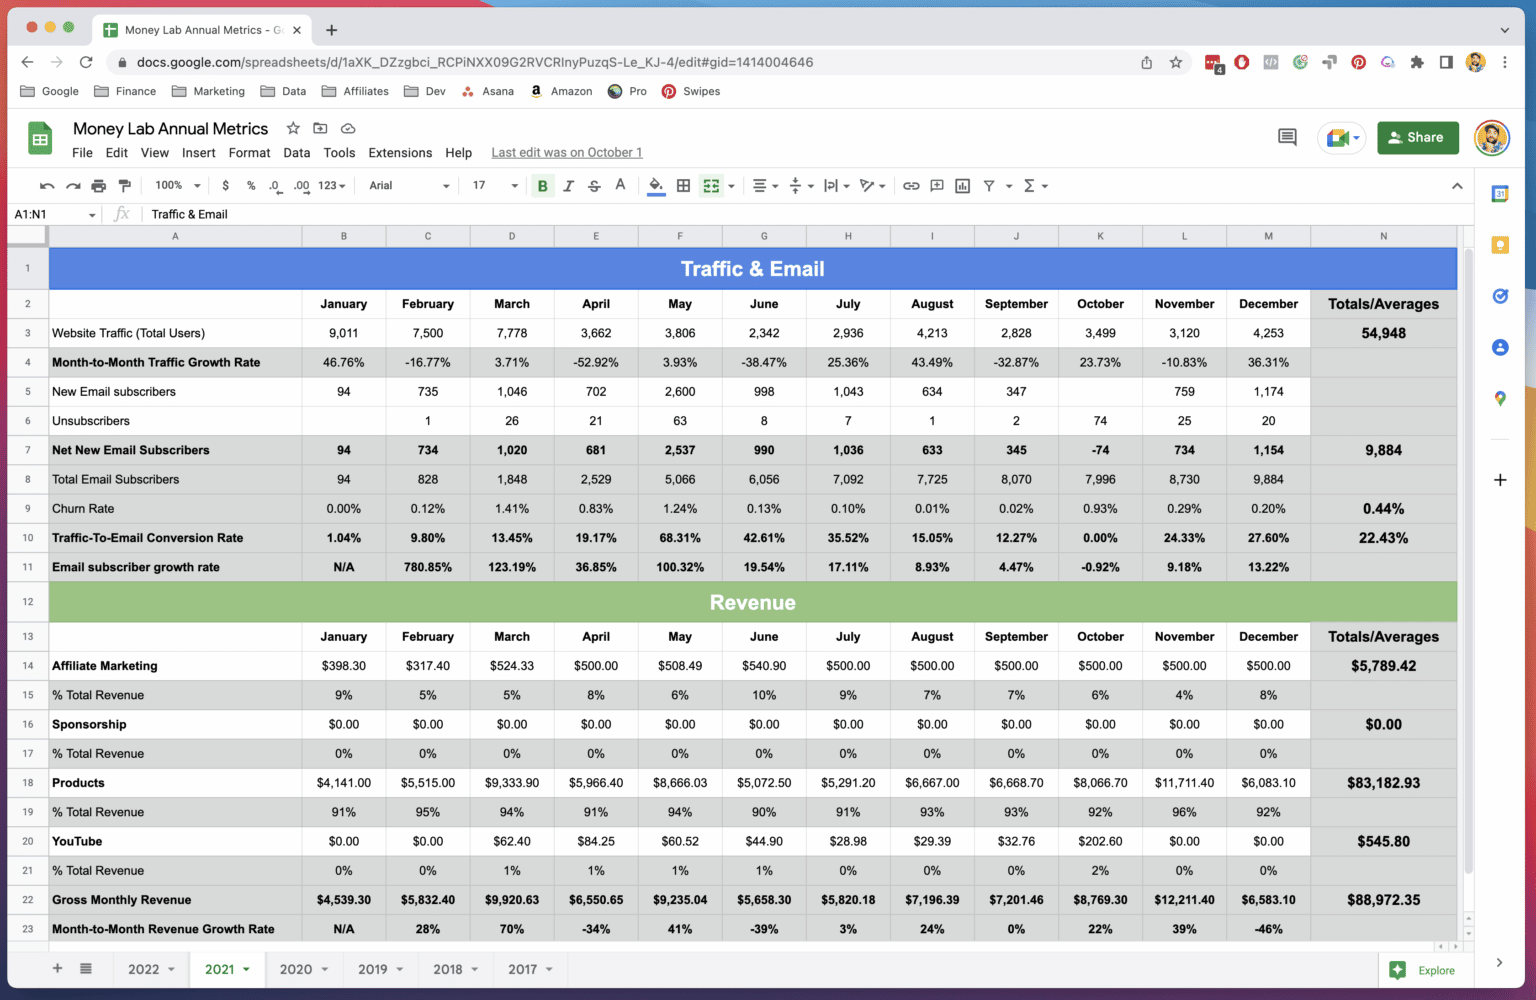Toggle bold formatting

pos(542,186)
